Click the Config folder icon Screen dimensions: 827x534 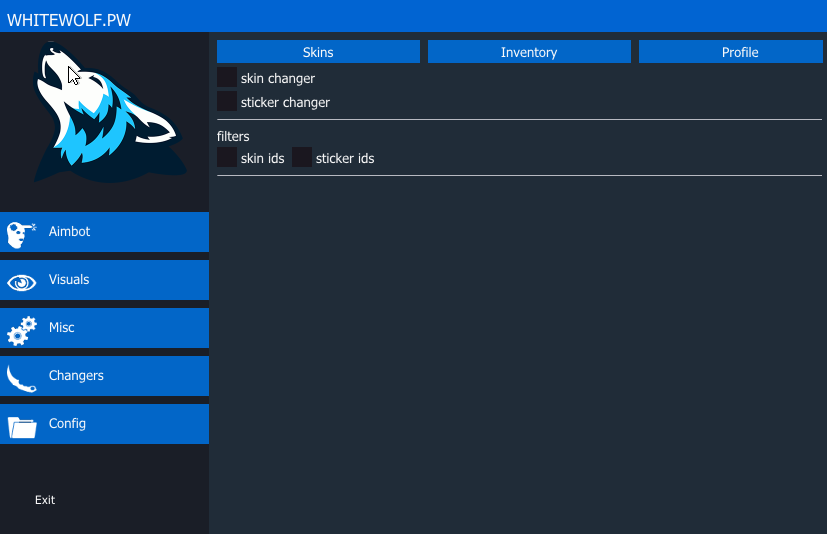(22, 427)
